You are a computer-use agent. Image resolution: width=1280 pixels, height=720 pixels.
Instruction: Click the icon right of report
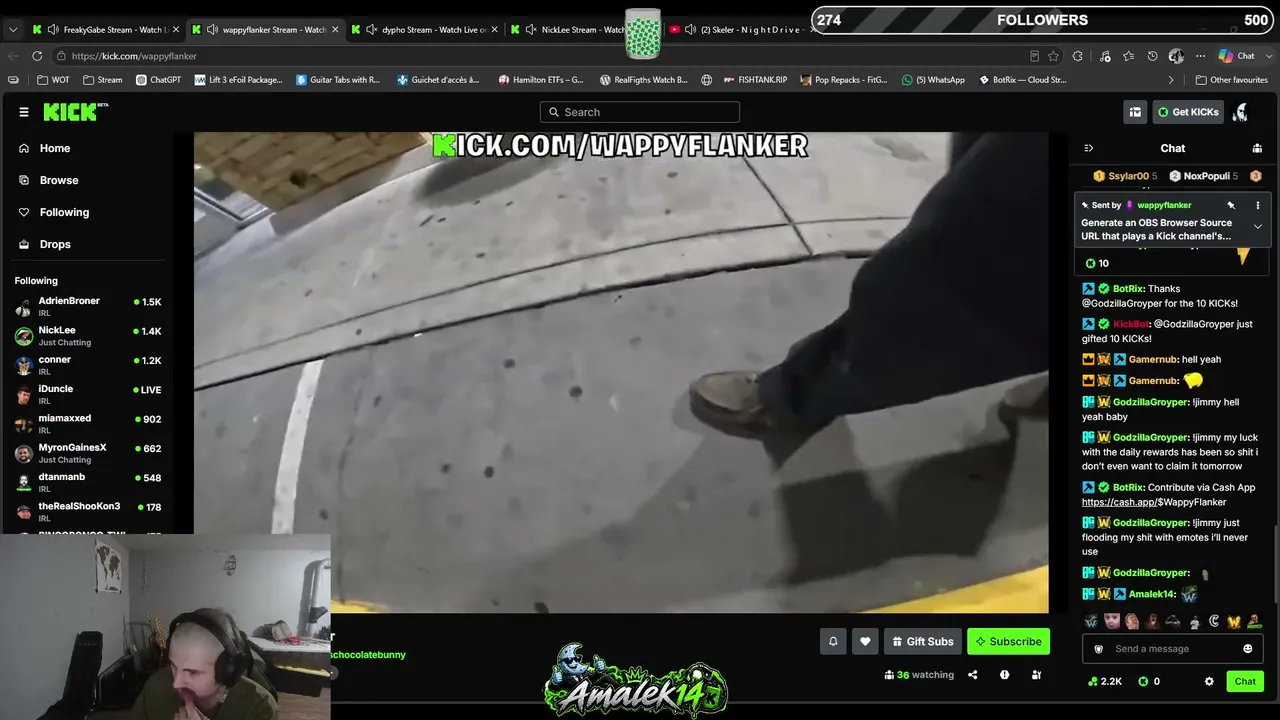coord(1036,675)
